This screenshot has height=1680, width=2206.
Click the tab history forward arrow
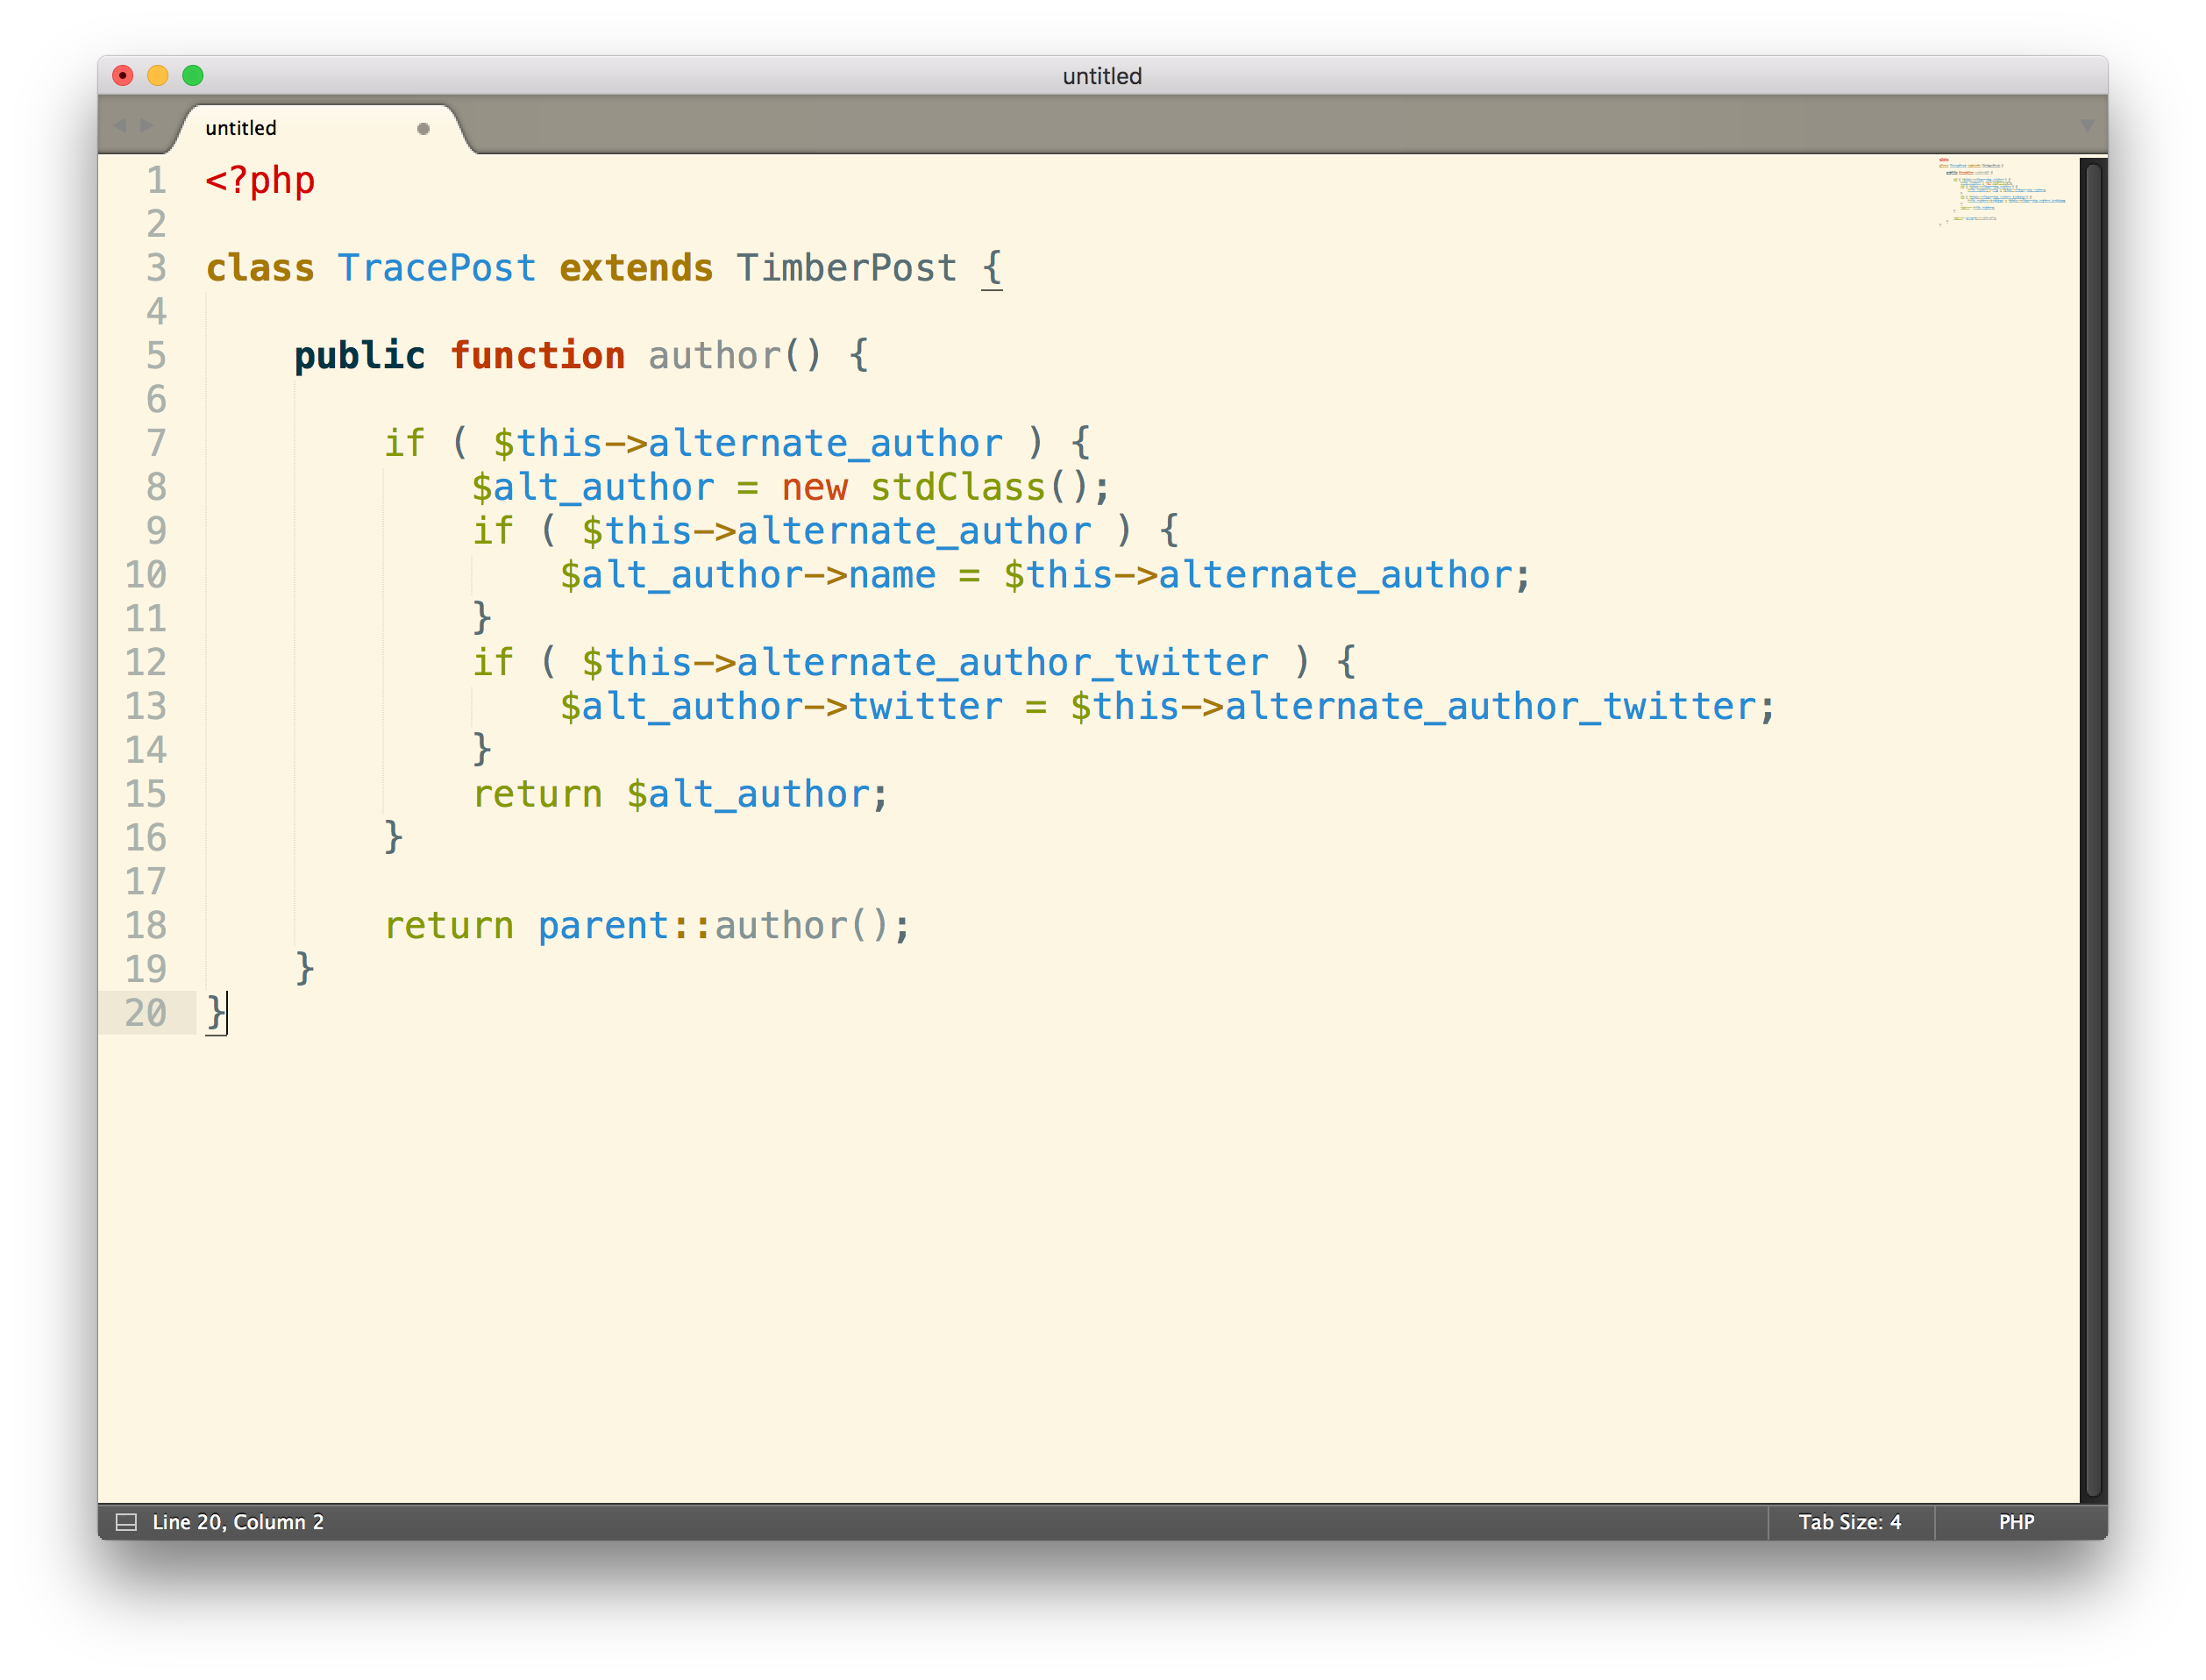(x=147, y=125)
